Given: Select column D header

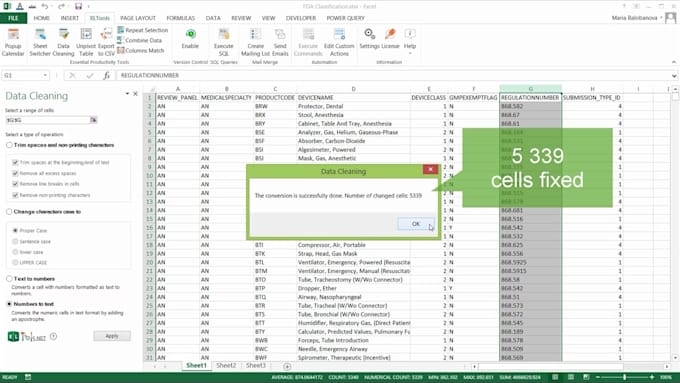Looking at the screenshot, I should (353, 89).
